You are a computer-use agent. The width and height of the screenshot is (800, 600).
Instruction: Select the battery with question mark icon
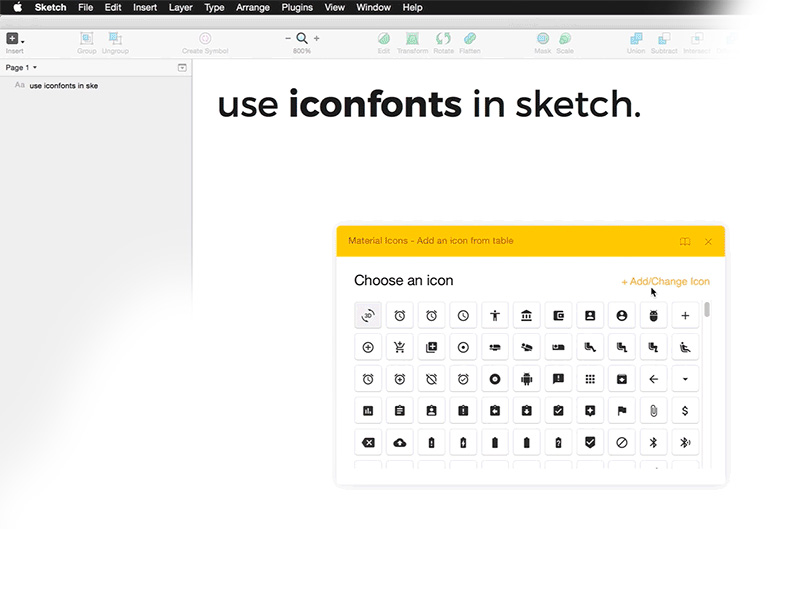[558, 442]
